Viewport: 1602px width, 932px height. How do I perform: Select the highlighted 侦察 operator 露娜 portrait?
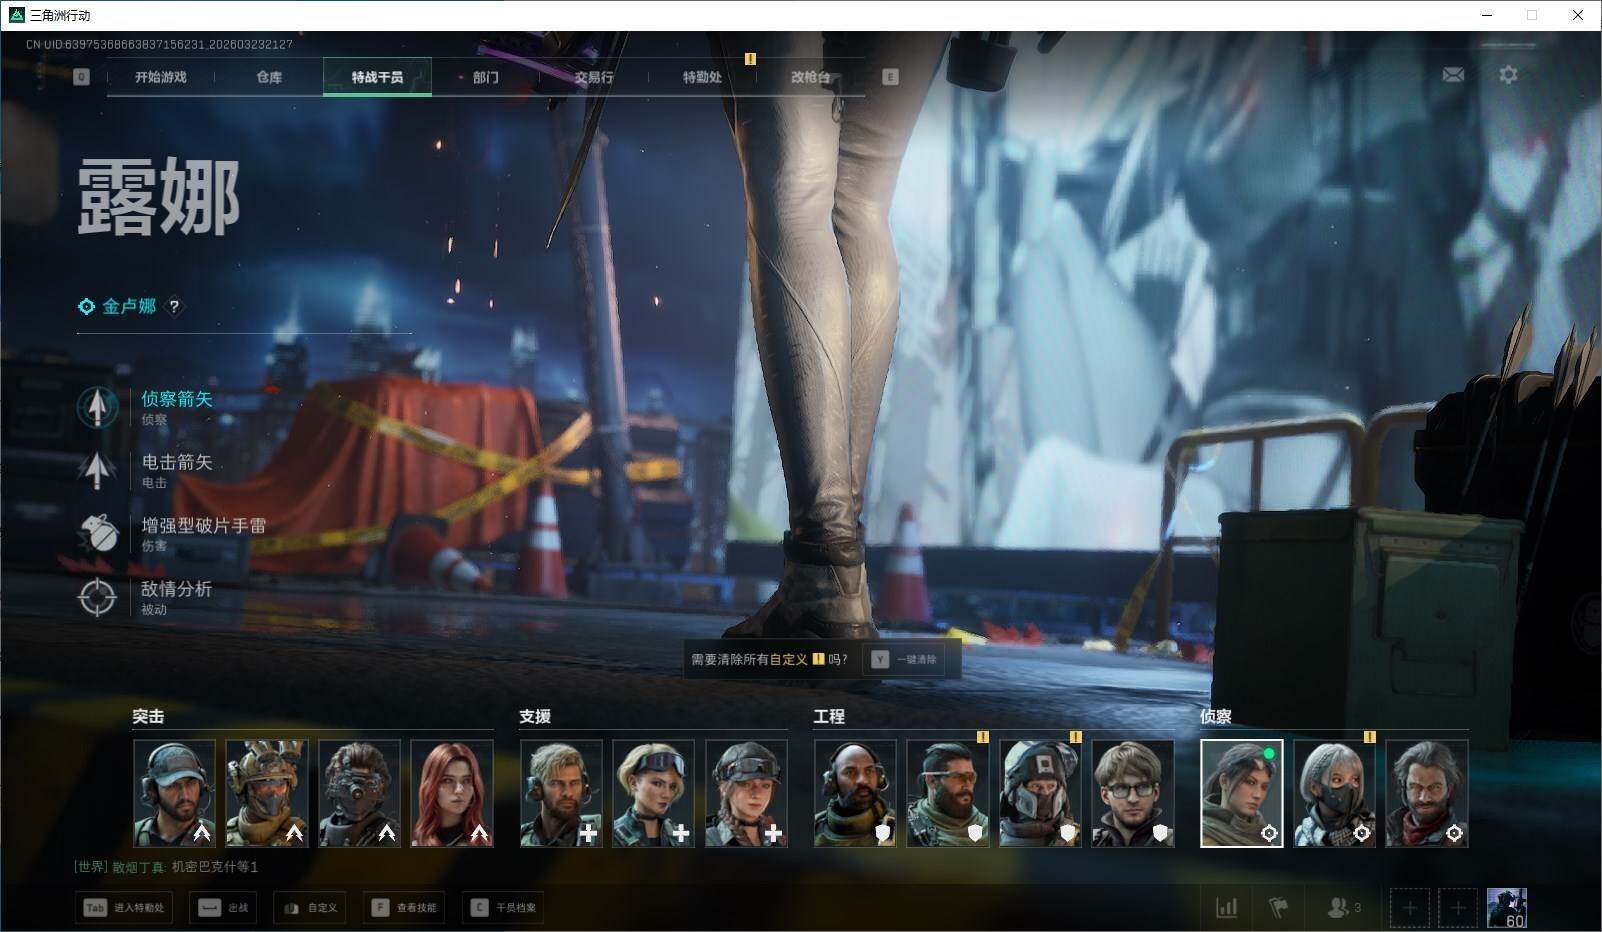[x=1242, y=793]
